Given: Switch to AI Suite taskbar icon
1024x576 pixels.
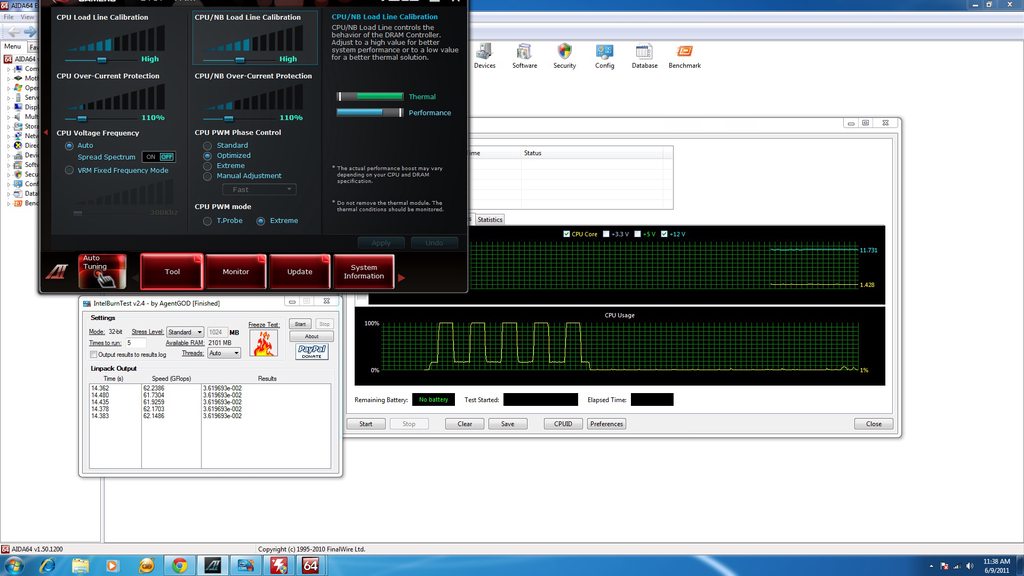Looking at the screenshot, I should [x=213, y=566].
